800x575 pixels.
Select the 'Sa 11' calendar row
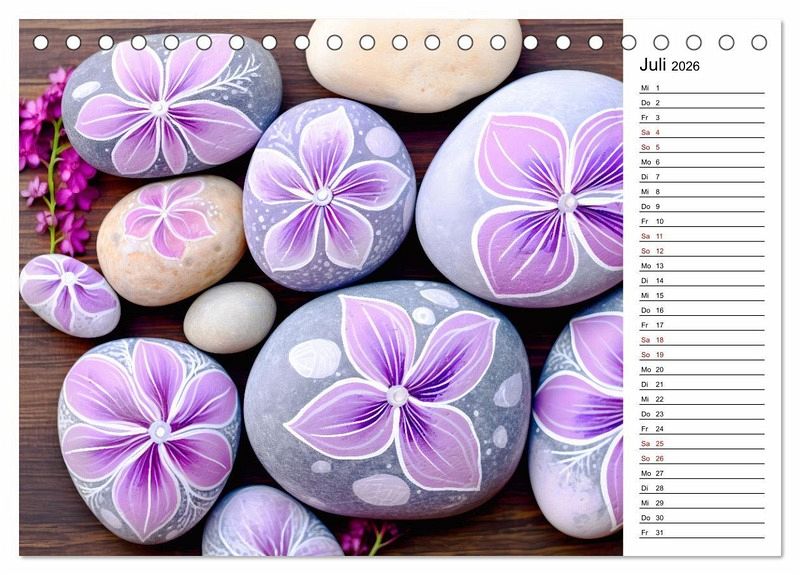click(x=702, y=236)
